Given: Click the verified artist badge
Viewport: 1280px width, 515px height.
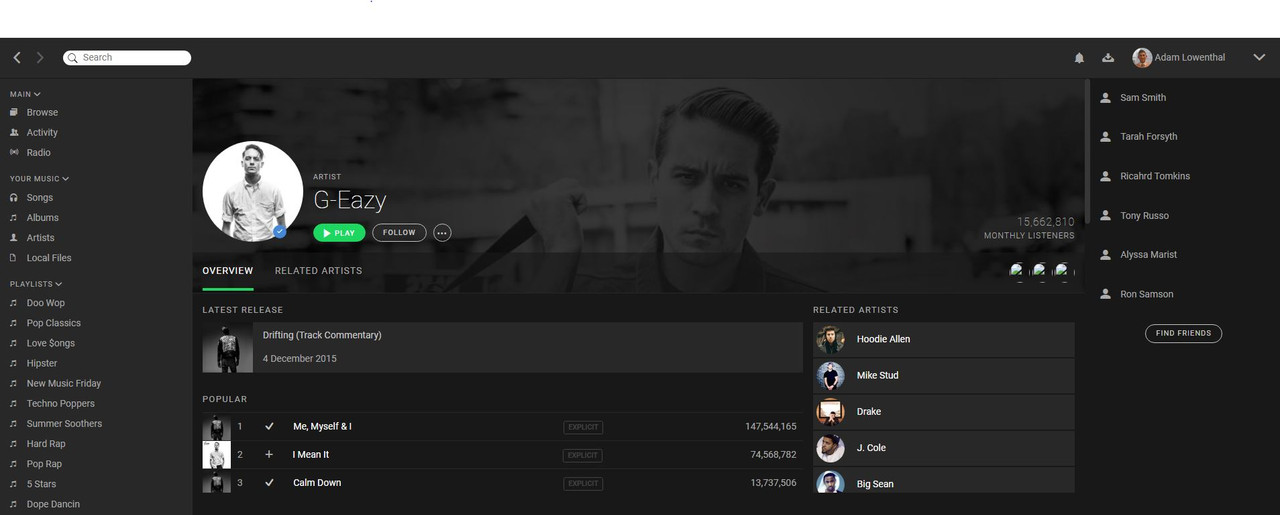Looking at the screenshot, I should click(280, 231).
